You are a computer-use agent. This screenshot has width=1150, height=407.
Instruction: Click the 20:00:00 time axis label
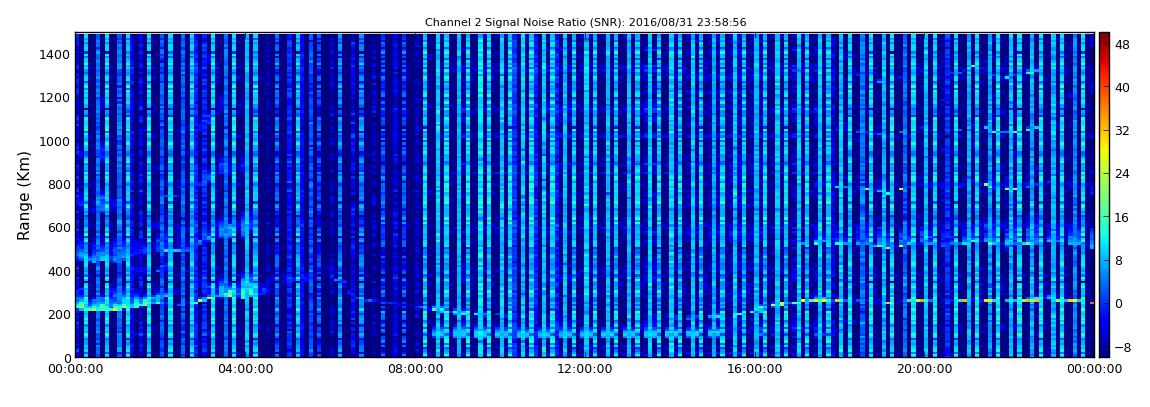[924, 370]
